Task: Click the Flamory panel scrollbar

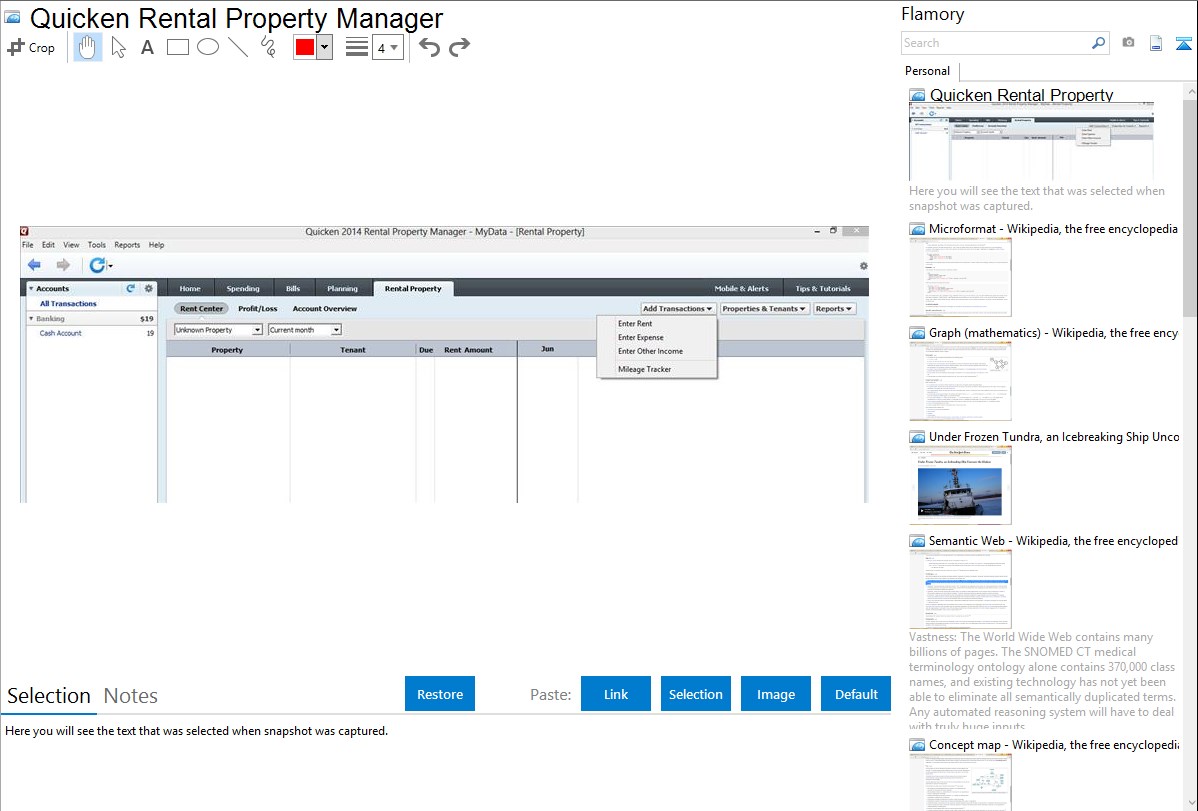Action: pyautogui.click(x=1190, y=206)
